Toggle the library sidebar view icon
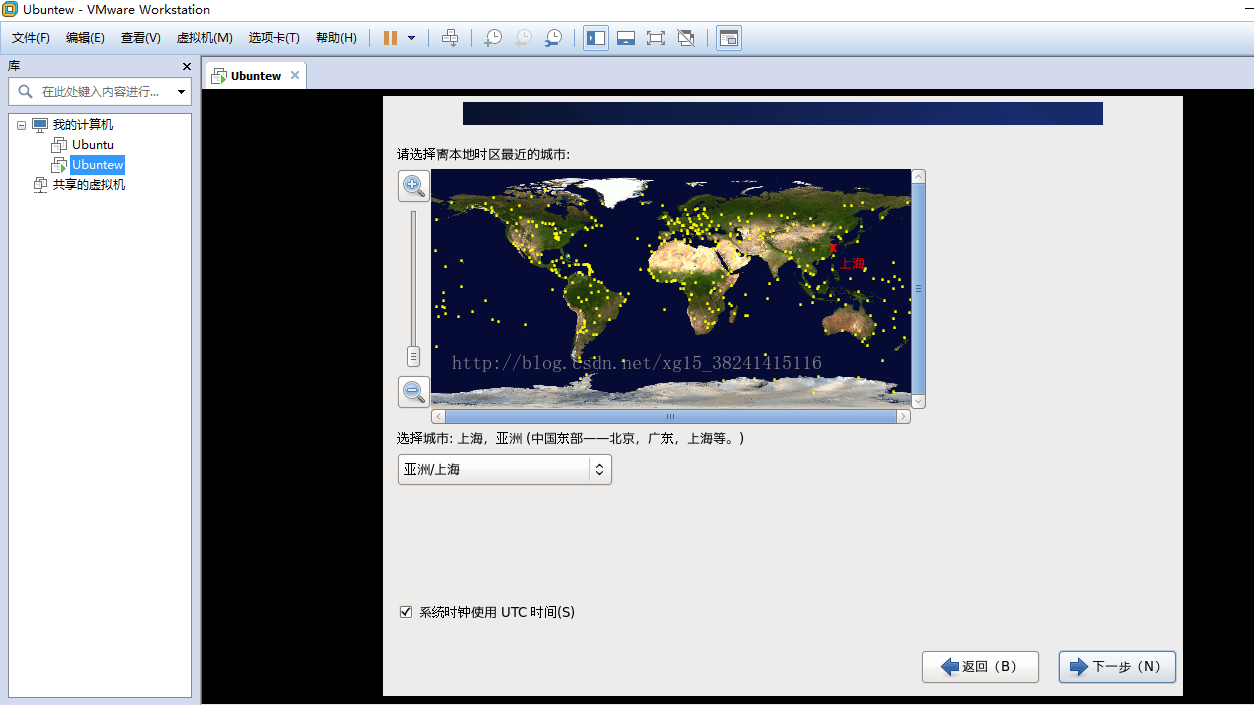 tap(596, 38)
